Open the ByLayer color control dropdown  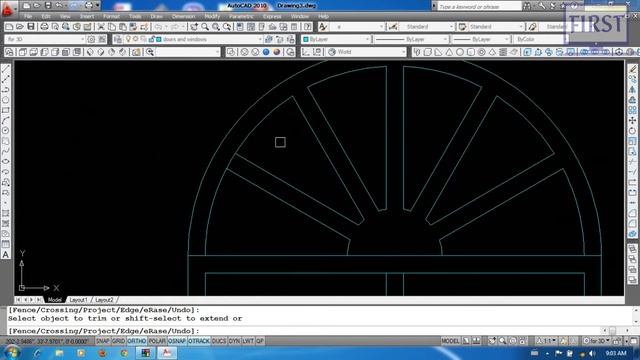336,39
